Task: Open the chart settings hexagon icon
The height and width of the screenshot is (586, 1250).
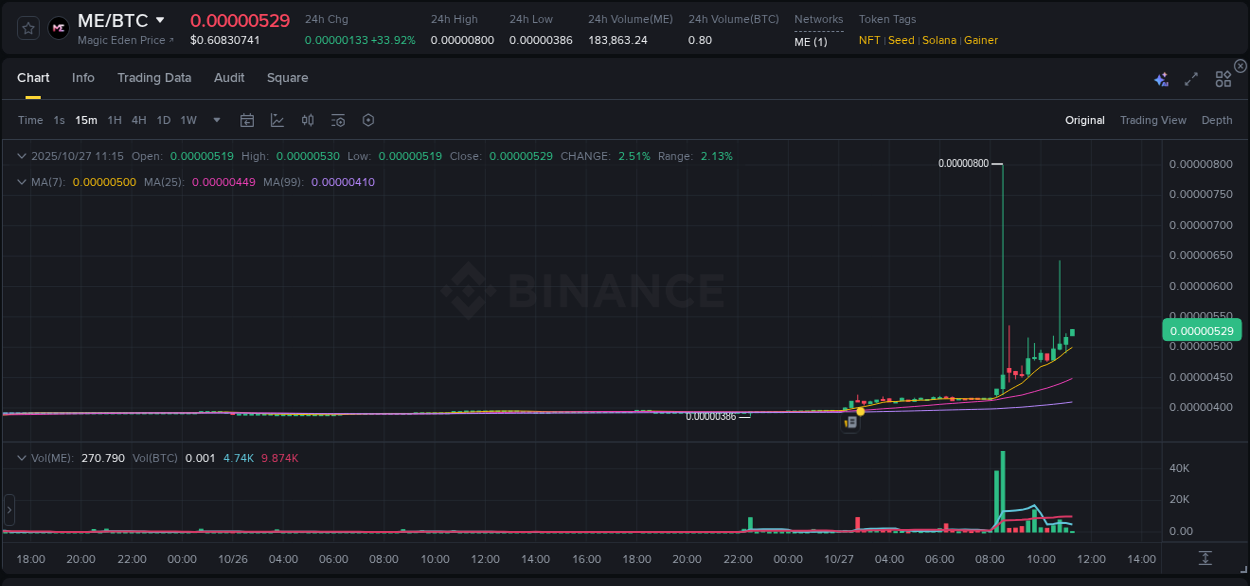Action: click(368, 119)
